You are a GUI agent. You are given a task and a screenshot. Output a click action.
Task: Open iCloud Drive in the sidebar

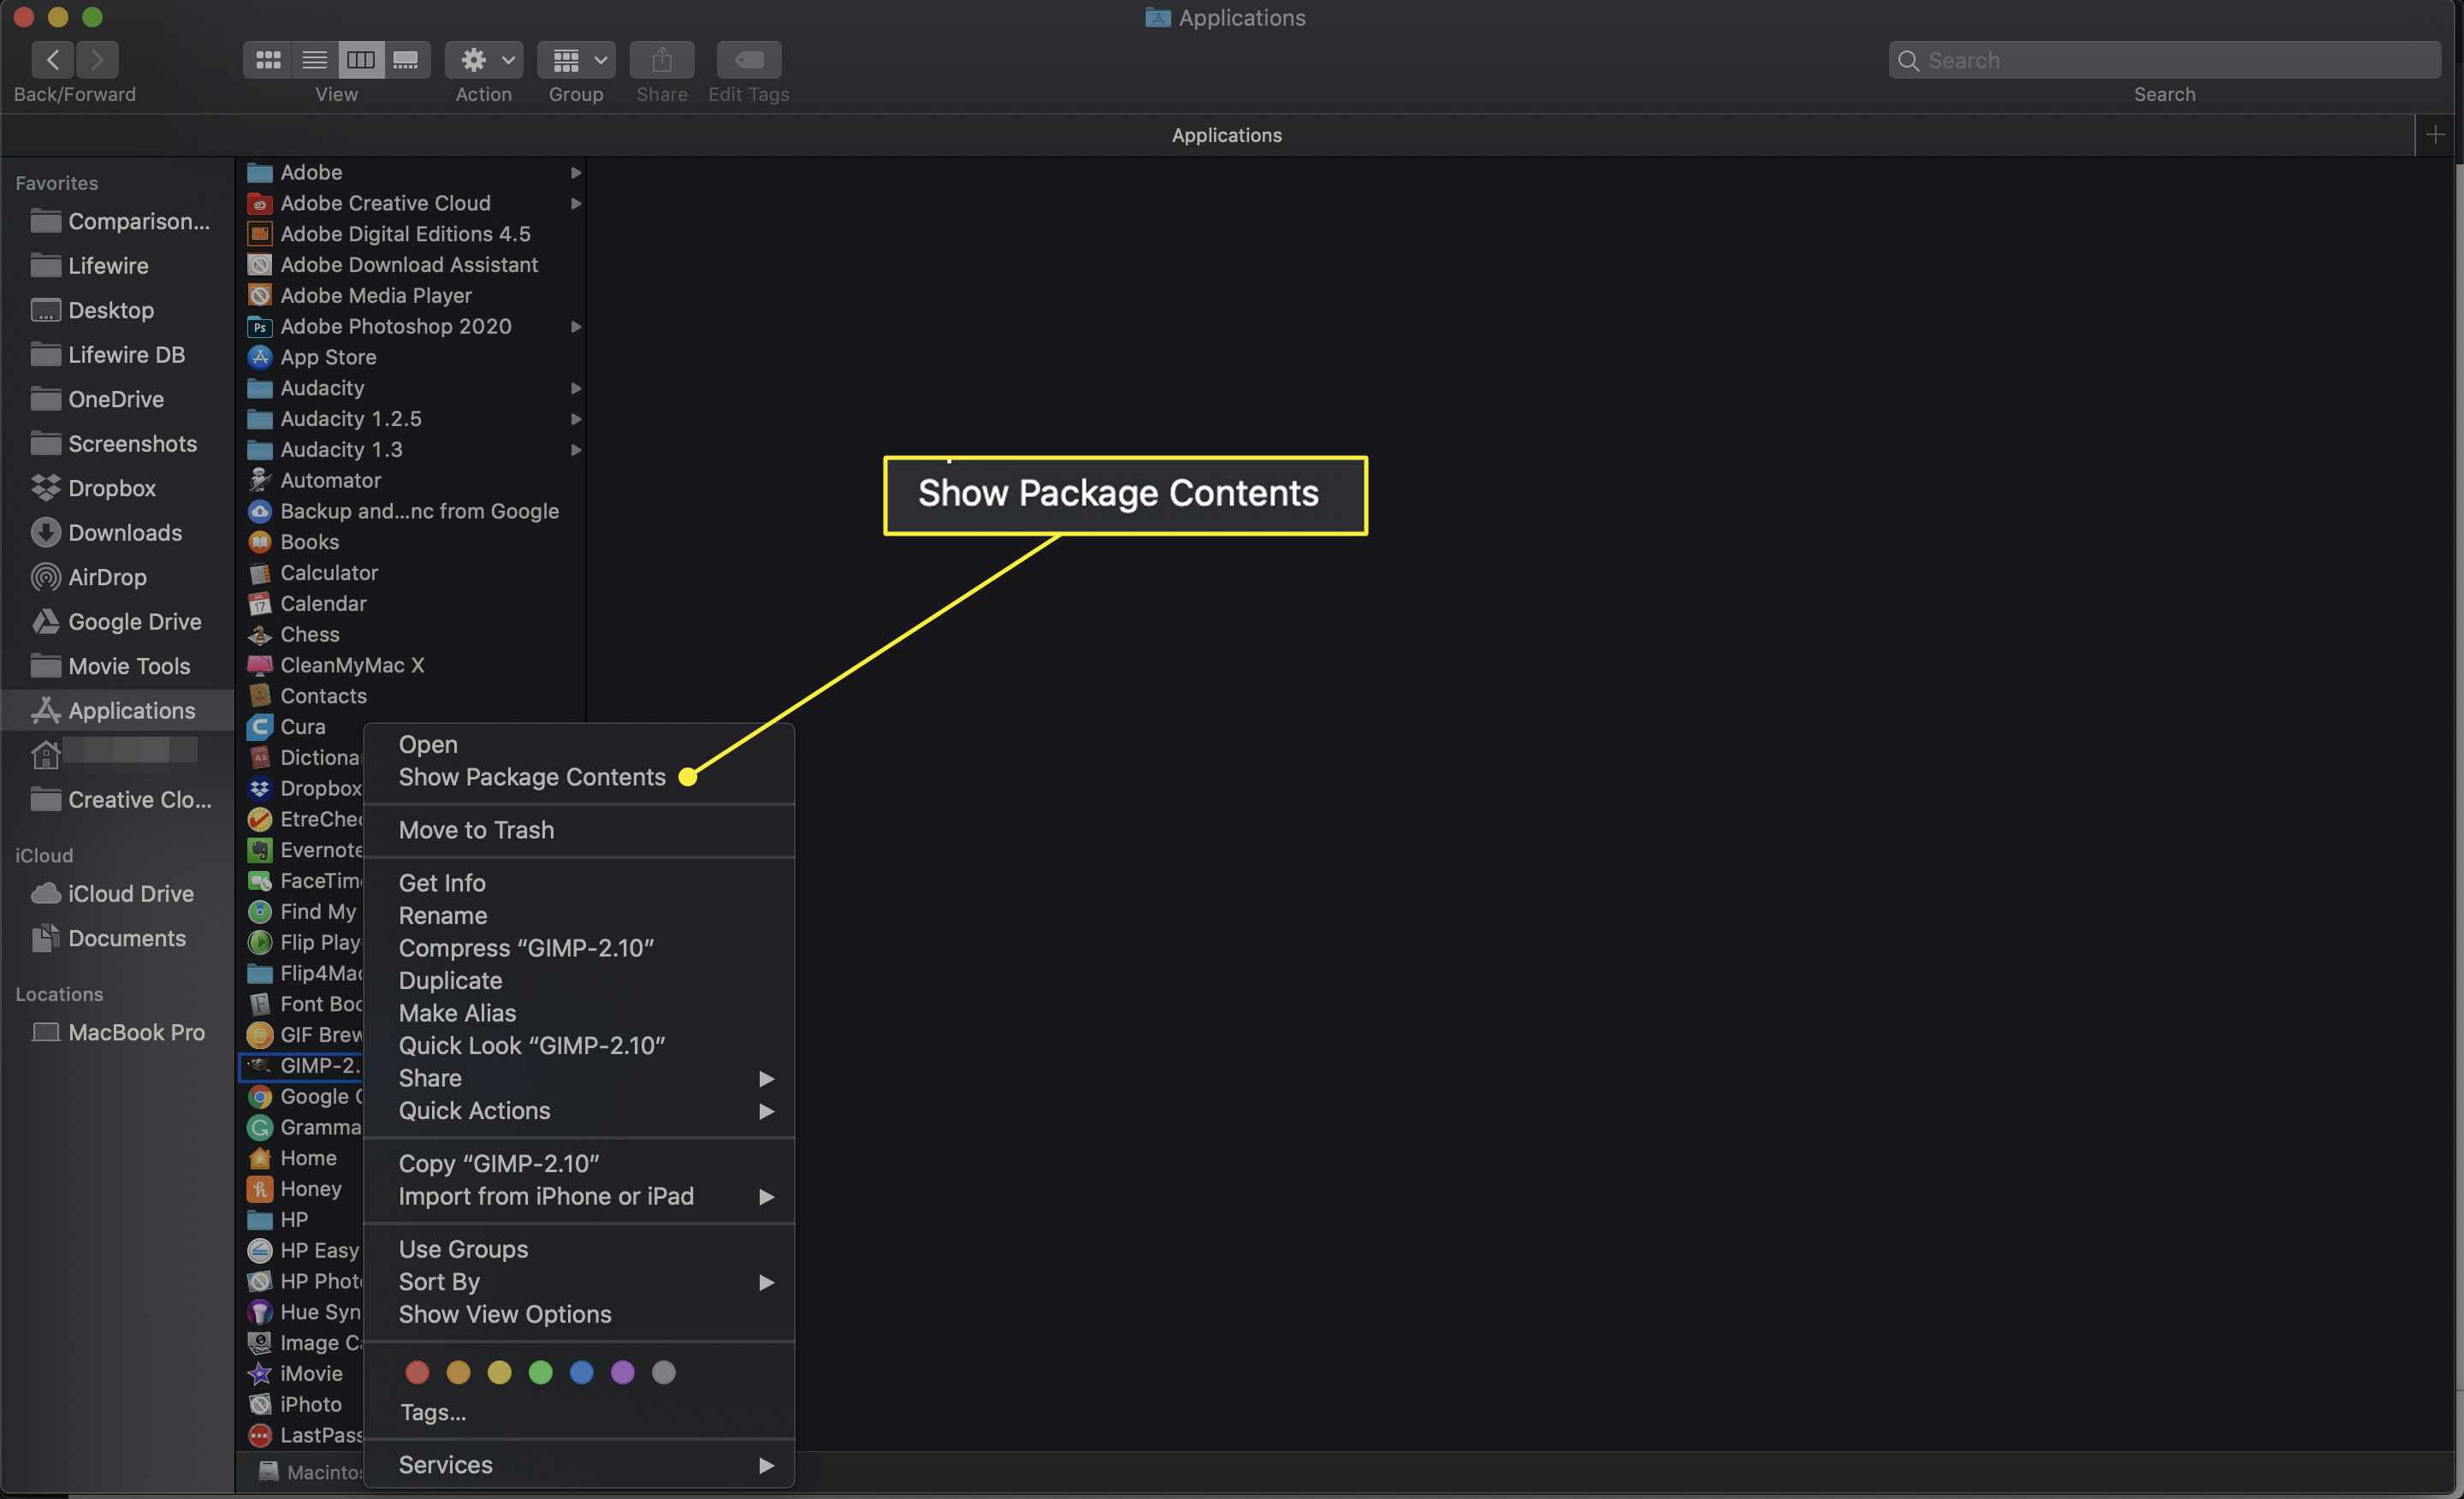130,893
